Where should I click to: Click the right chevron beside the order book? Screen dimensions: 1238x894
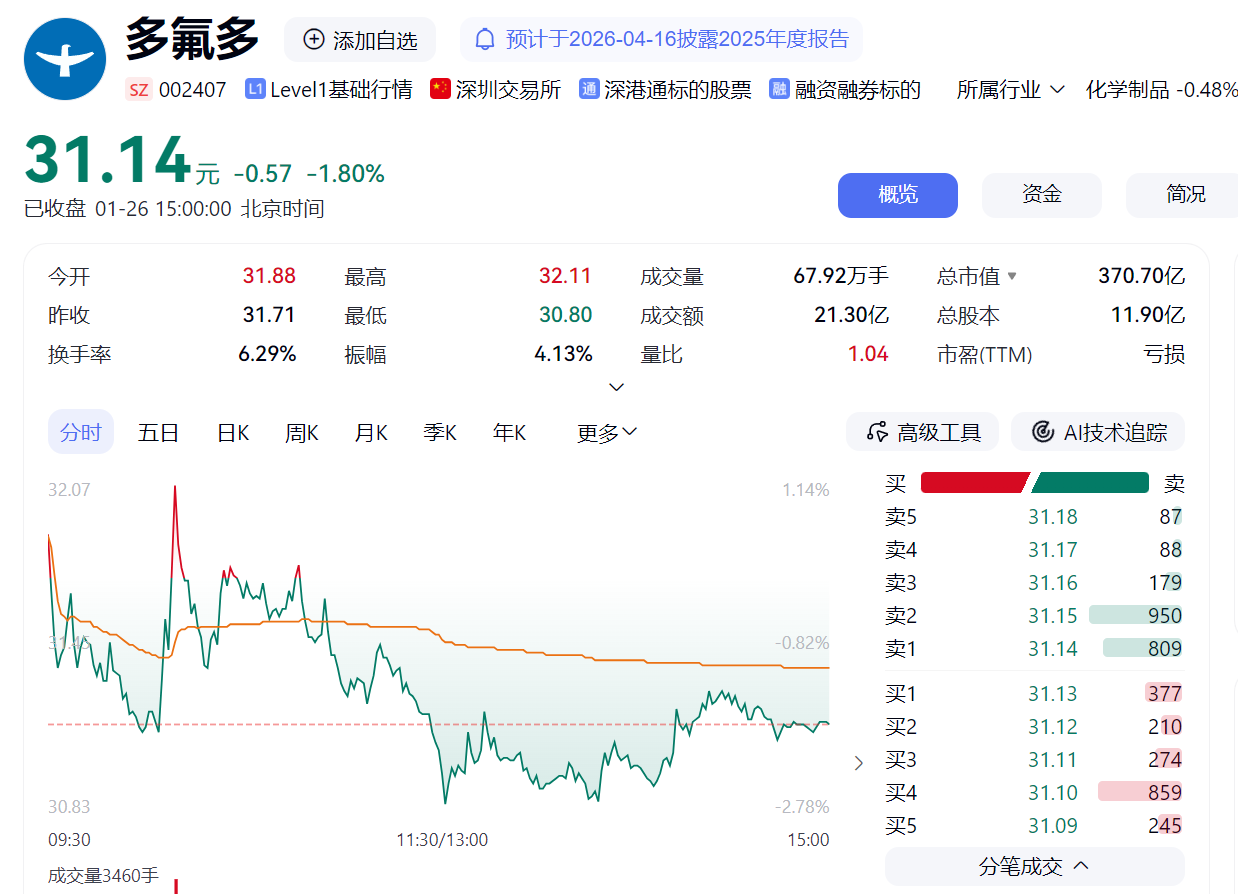click(859, 764)
